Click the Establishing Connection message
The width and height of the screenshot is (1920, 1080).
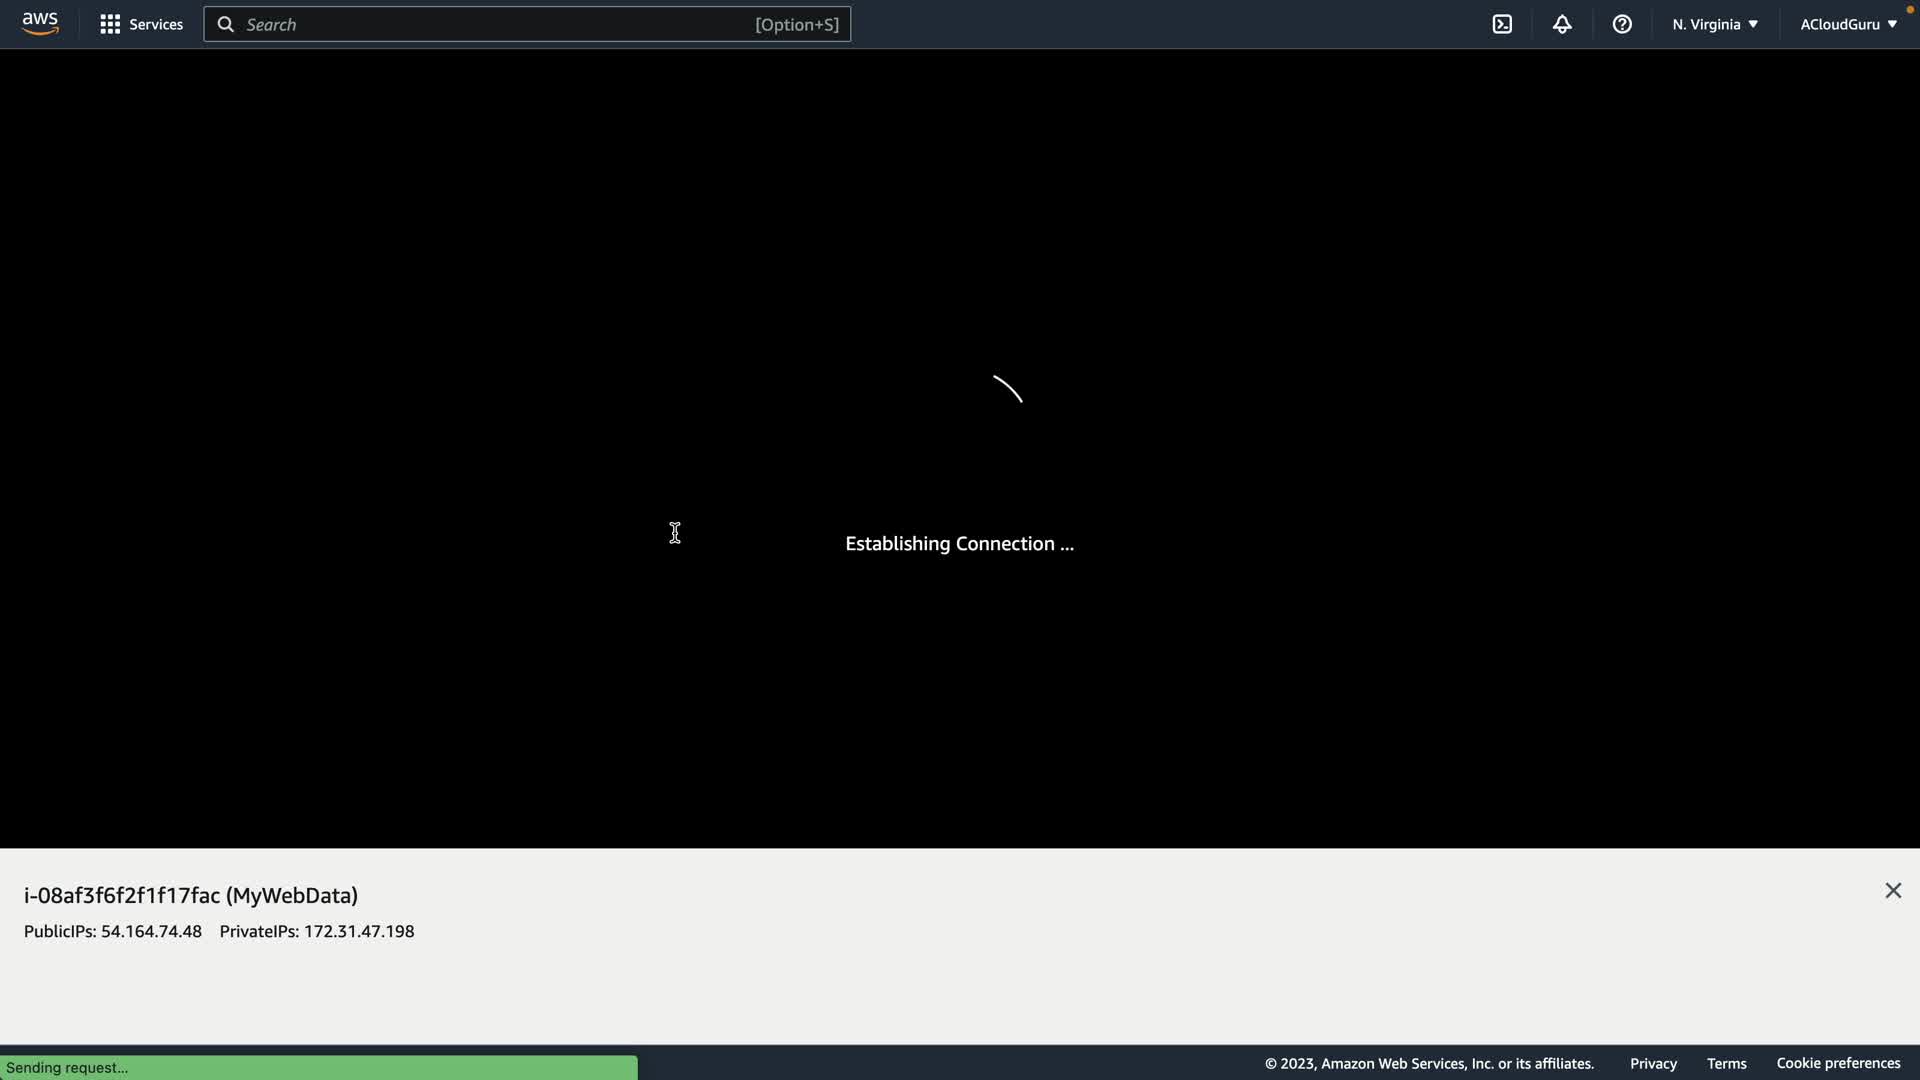click(959, 543)
